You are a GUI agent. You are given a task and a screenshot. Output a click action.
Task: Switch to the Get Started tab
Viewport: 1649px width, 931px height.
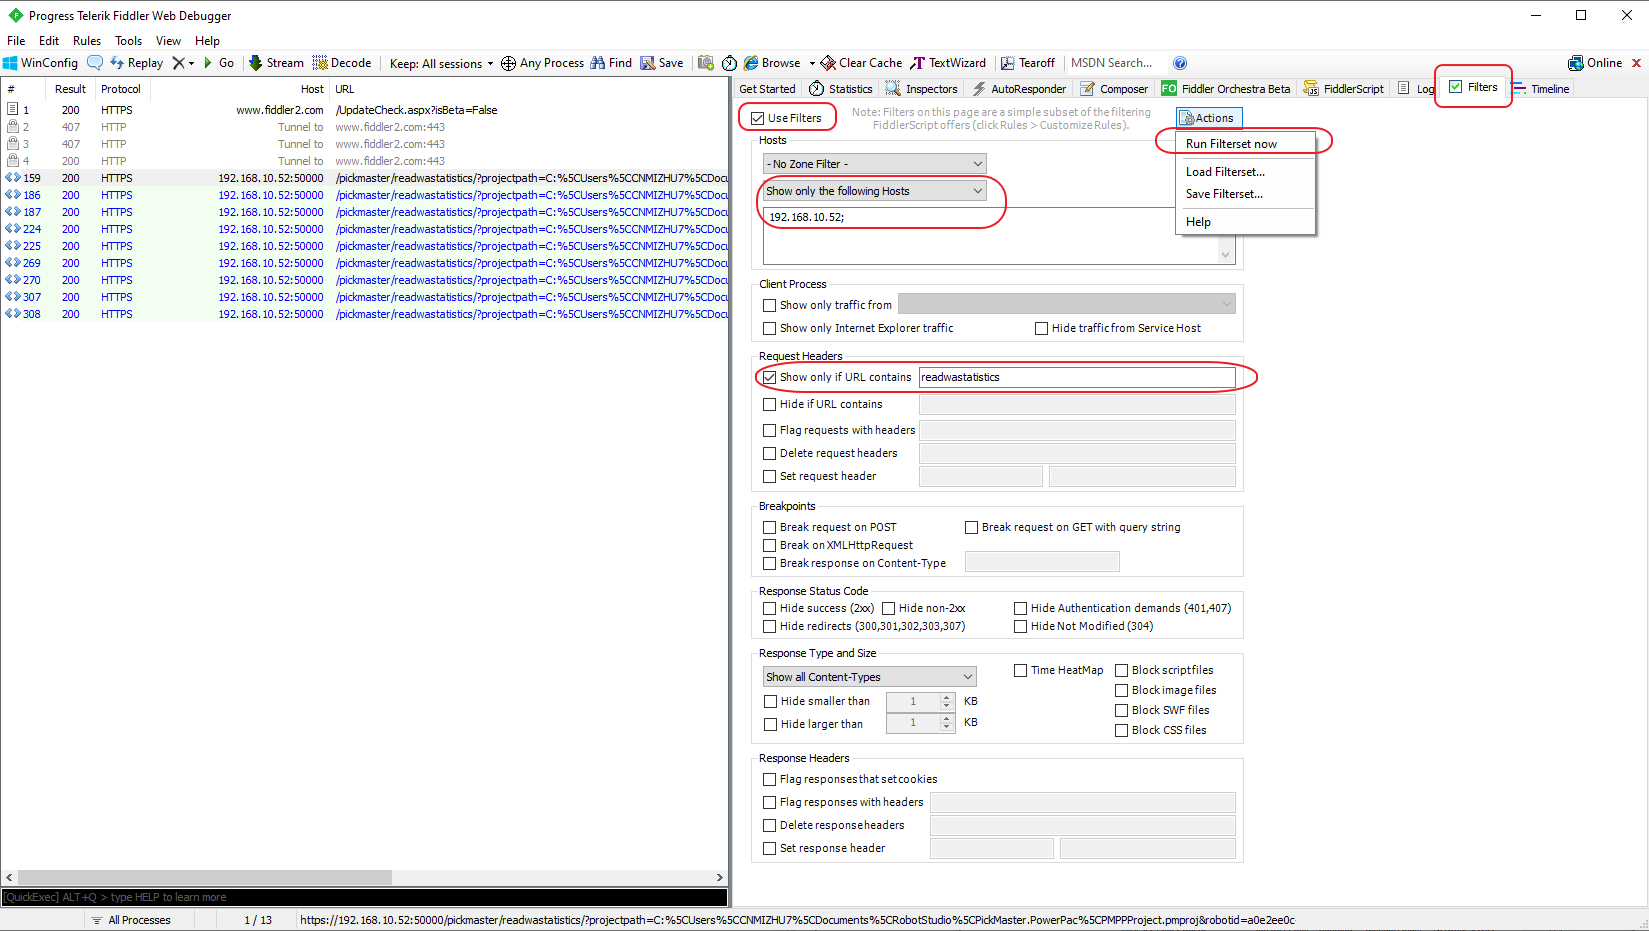click(x=767, y=89)
